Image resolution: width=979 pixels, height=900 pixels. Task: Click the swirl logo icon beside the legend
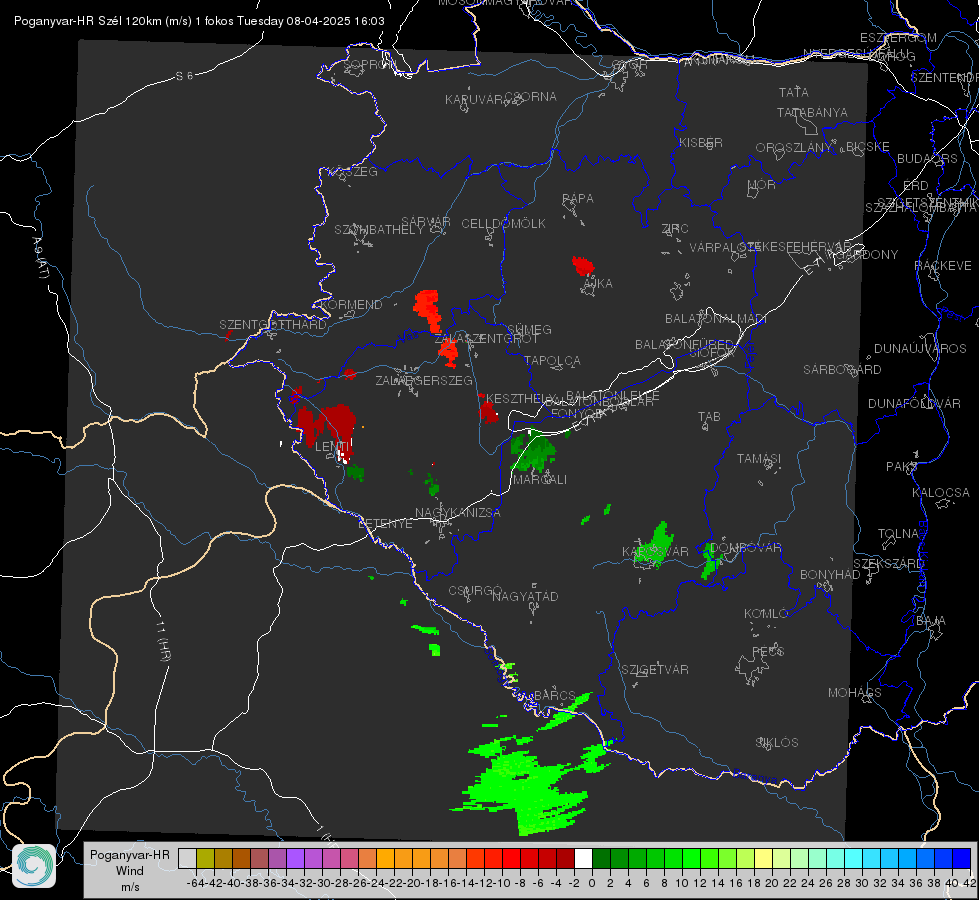pos(34,866)
